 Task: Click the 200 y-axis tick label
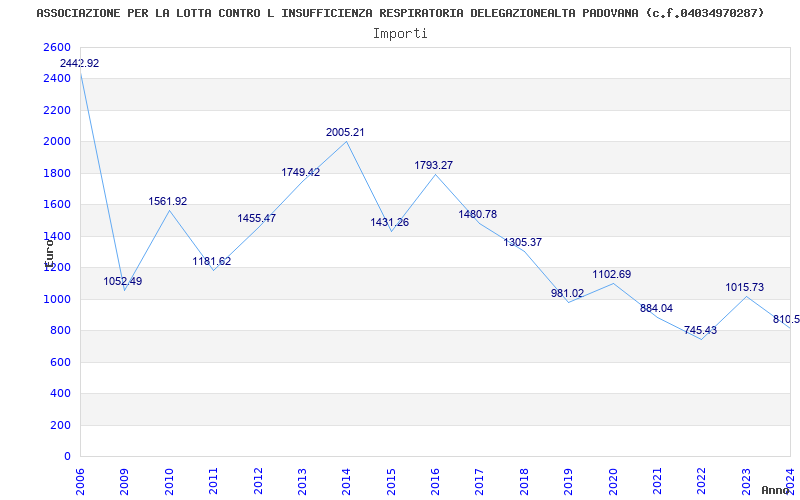pos(61,425)
